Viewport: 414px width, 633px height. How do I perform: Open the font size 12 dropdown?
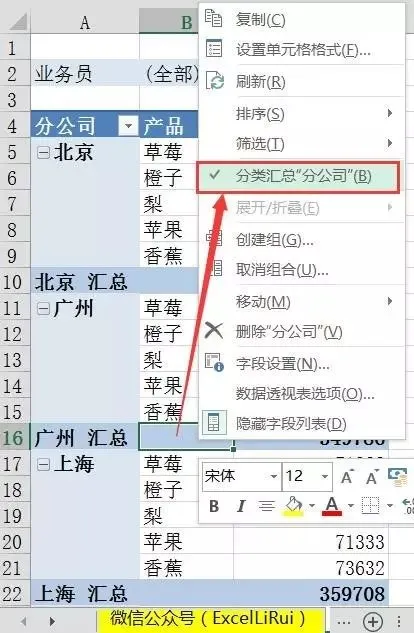point(324,477)
